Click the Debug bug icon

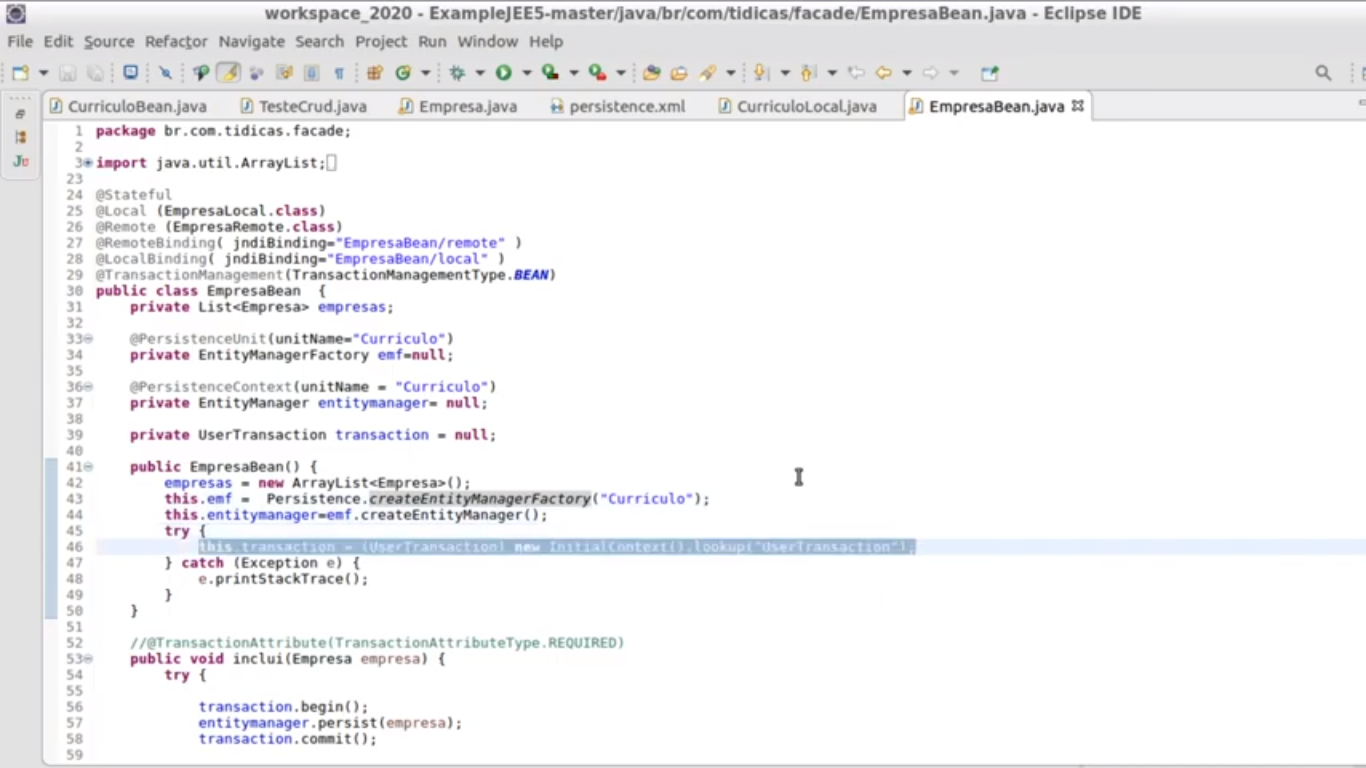coord(458,73)
